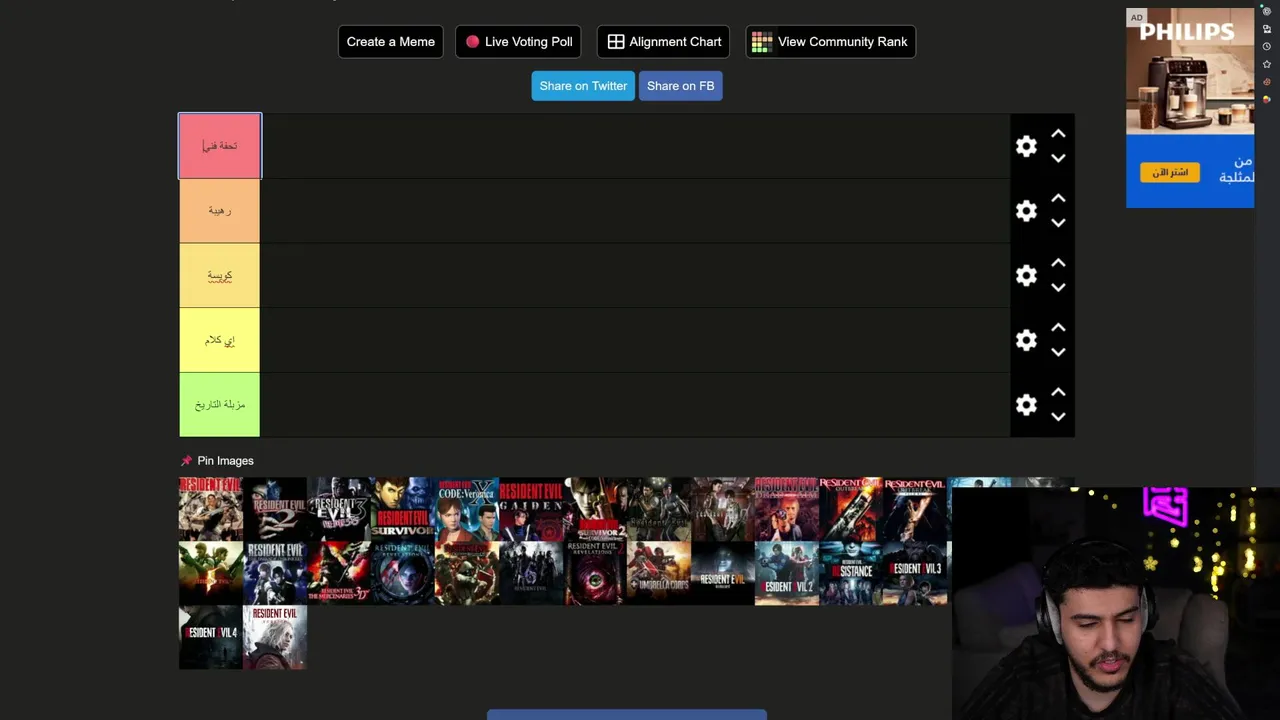
Task: Select the Resident Evil Revelations 2 cover
Action: (595, 573)
